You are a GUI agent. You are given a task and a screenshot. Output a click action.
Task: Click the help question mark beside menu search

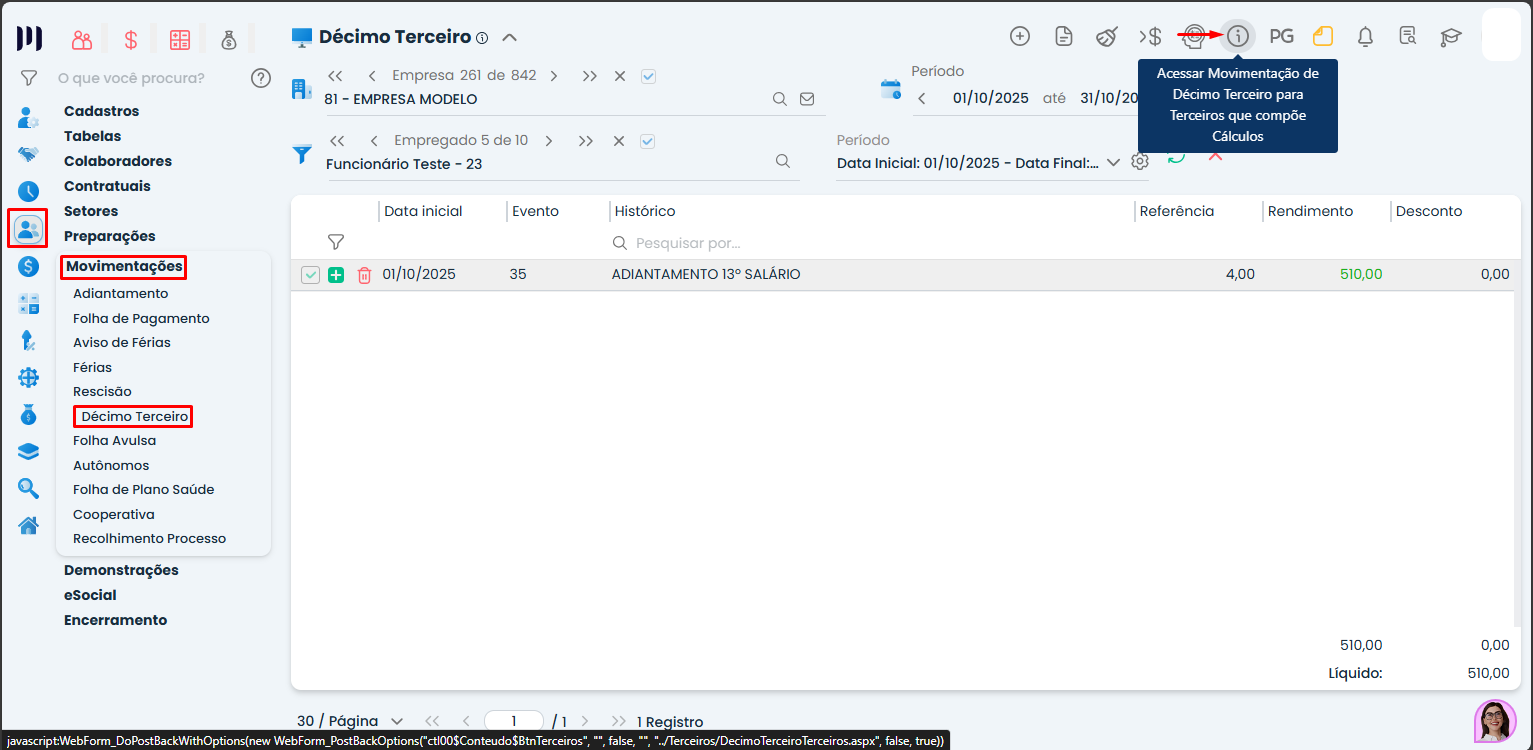pos(261,78)
